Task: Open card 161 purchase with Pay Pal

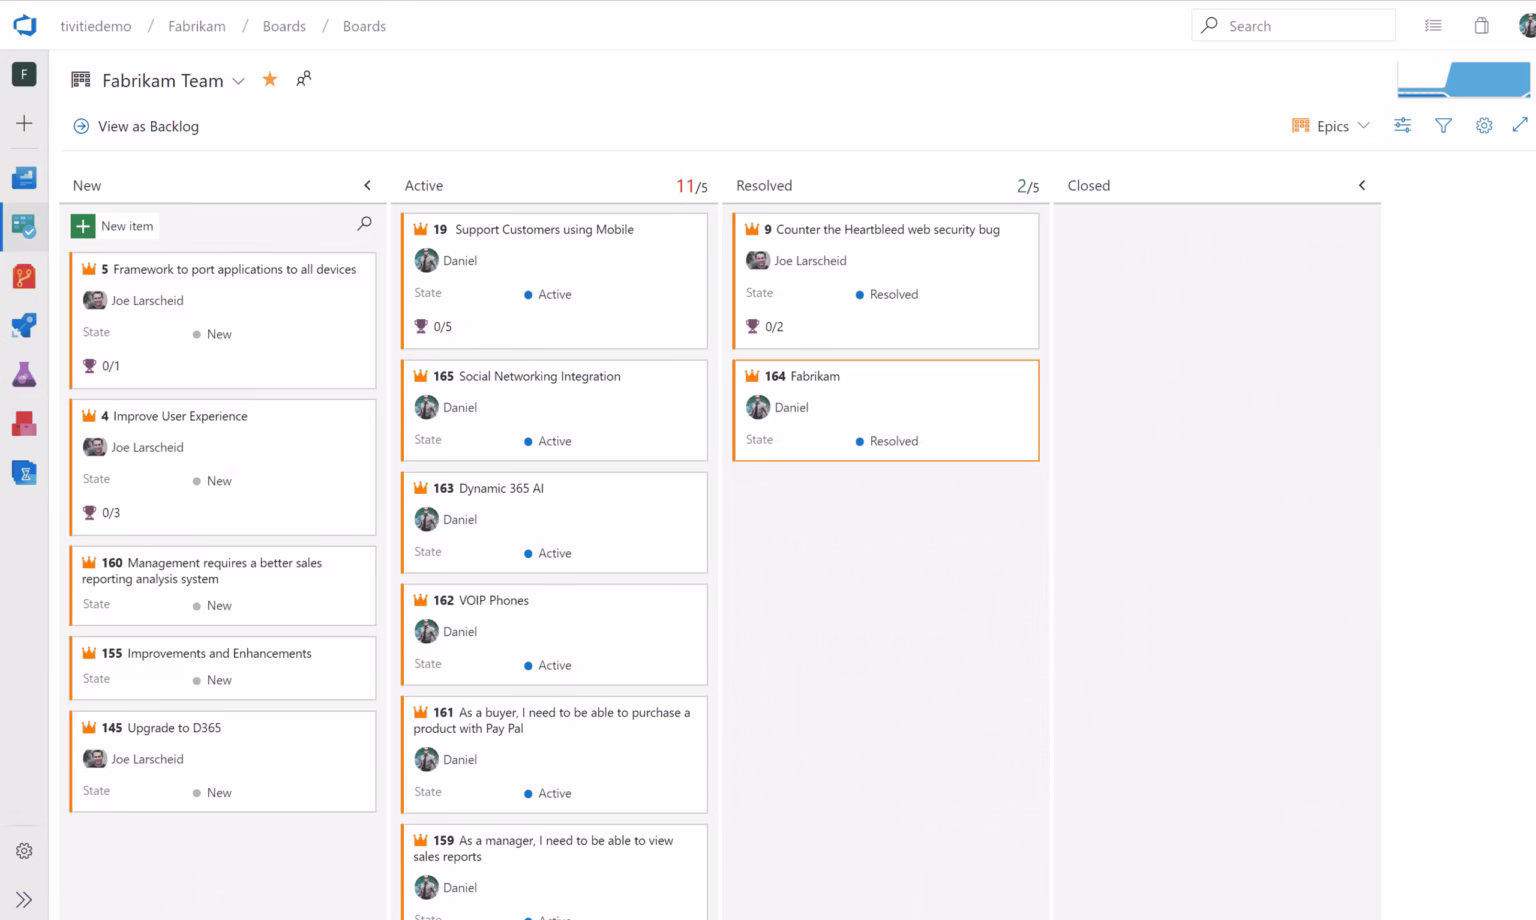Action: click(552, 720)
